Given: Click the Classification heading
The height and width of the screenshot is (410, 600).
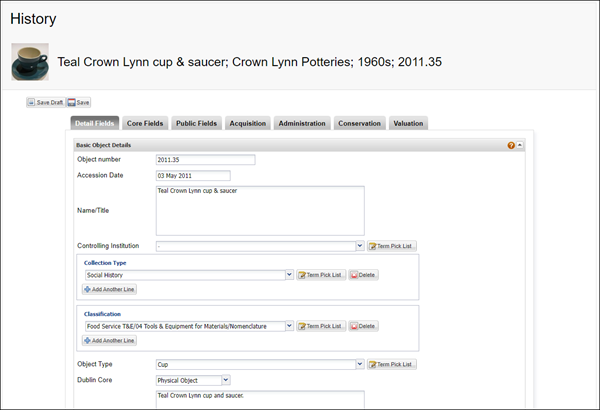Looking at the screenshot, I should (x=102, y=314).
